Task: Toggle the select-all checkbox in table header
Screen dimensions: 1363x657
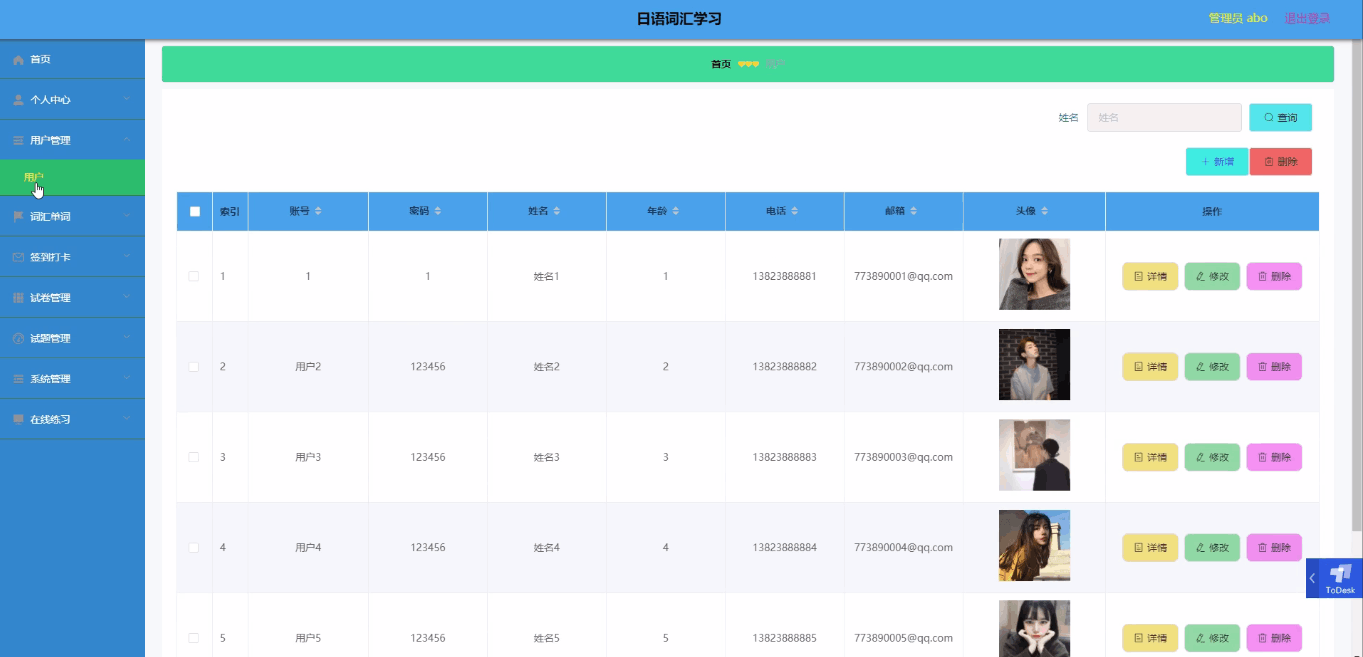Action: click(x=195, y=211)
